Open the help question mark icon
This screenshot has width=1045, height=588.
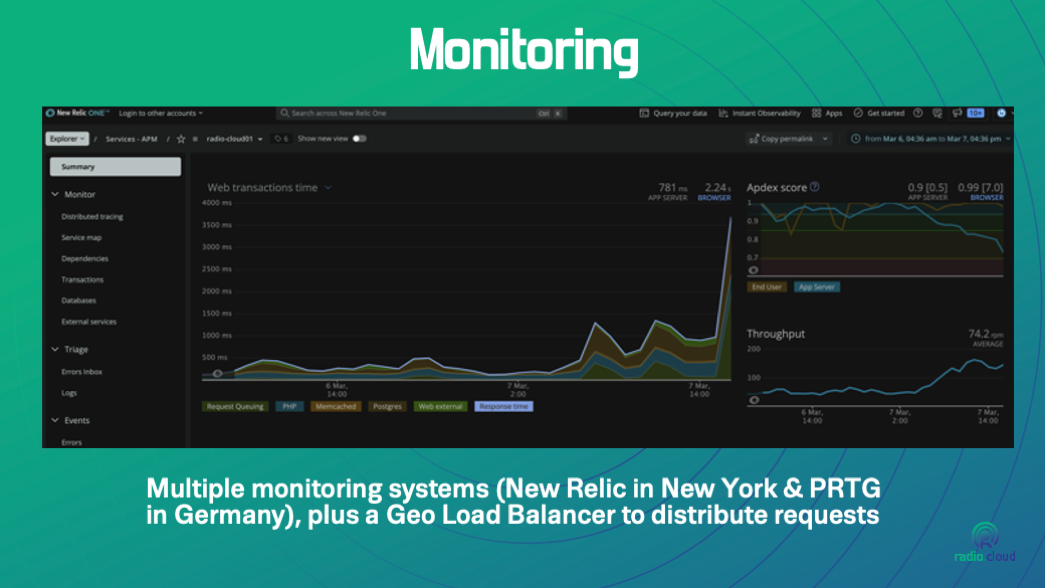918,113
